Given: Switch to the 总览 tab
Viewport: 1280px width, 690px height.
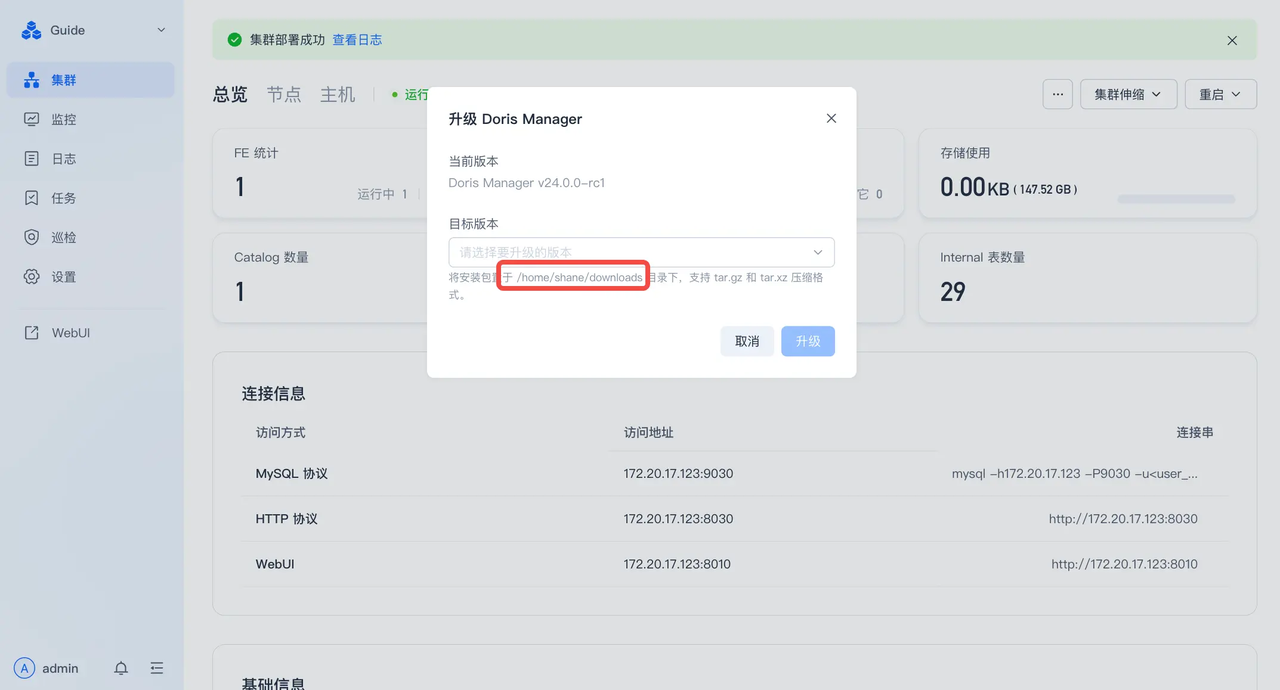Looking at the screenshot, I should (230, 94).
